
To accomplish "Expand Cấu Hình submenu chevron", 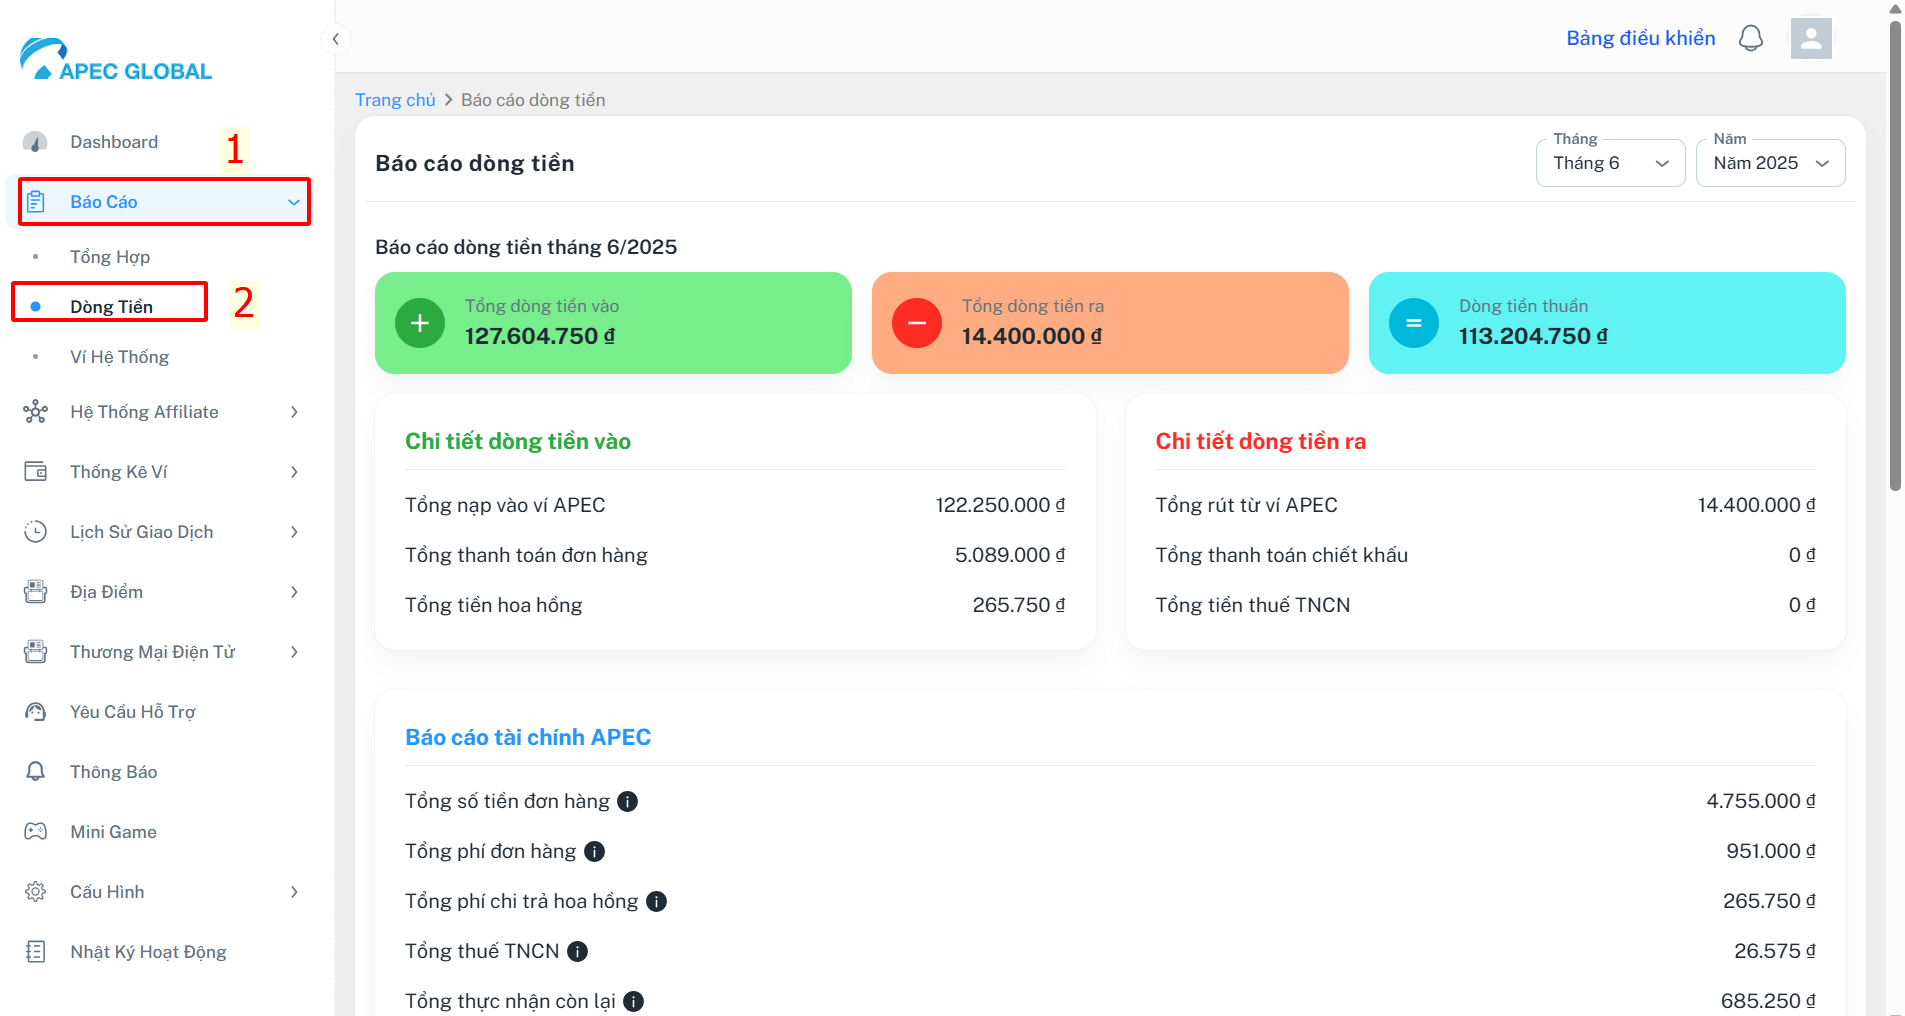I will tap(294, 892).
